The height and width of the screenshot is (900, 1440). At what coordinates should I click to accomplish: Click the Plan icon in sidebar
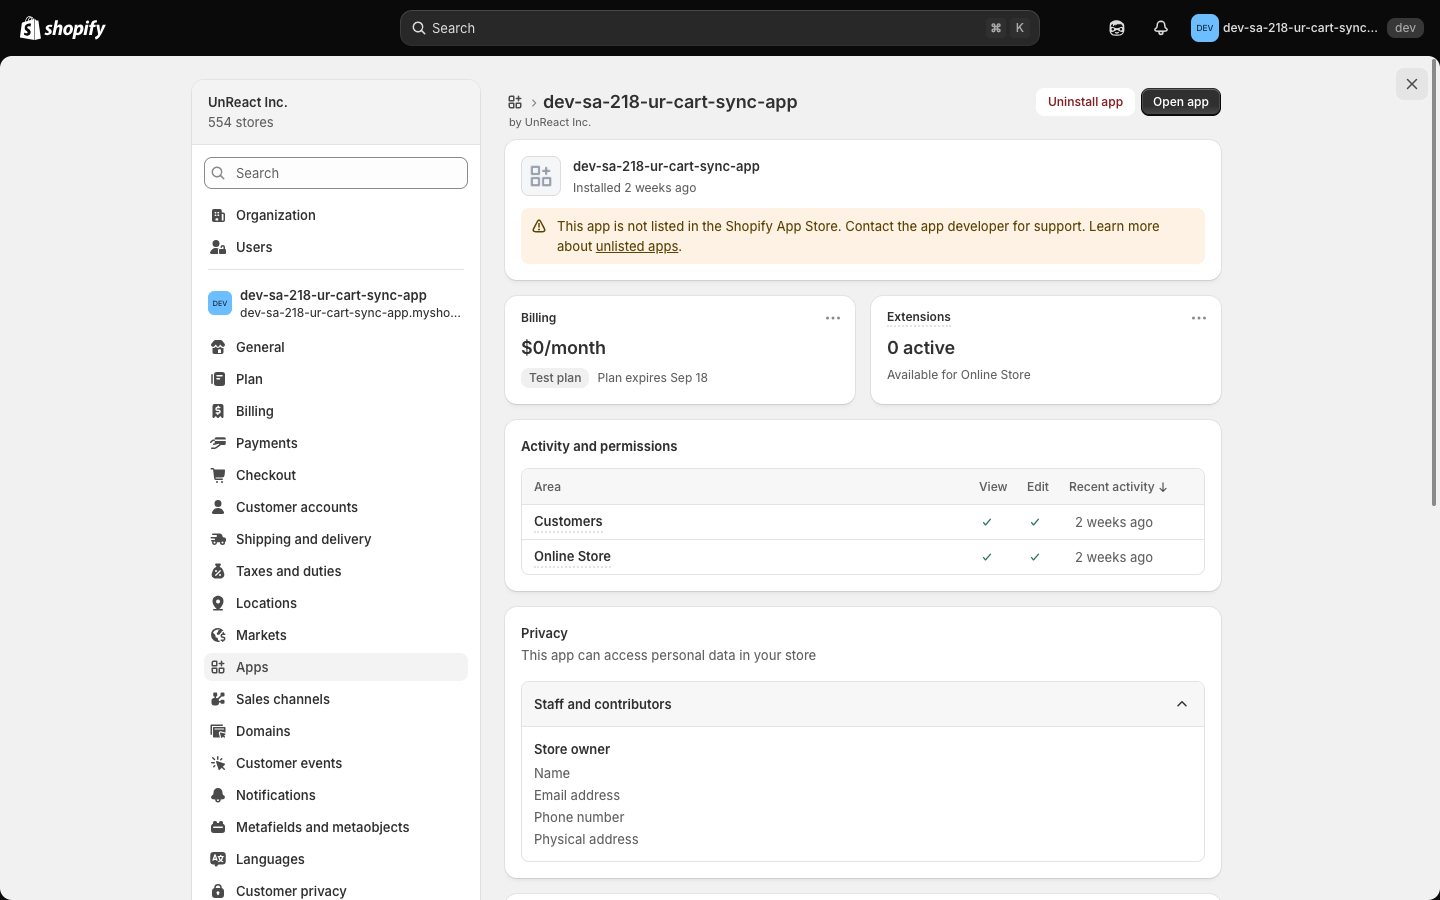click(x=218, y=379)
